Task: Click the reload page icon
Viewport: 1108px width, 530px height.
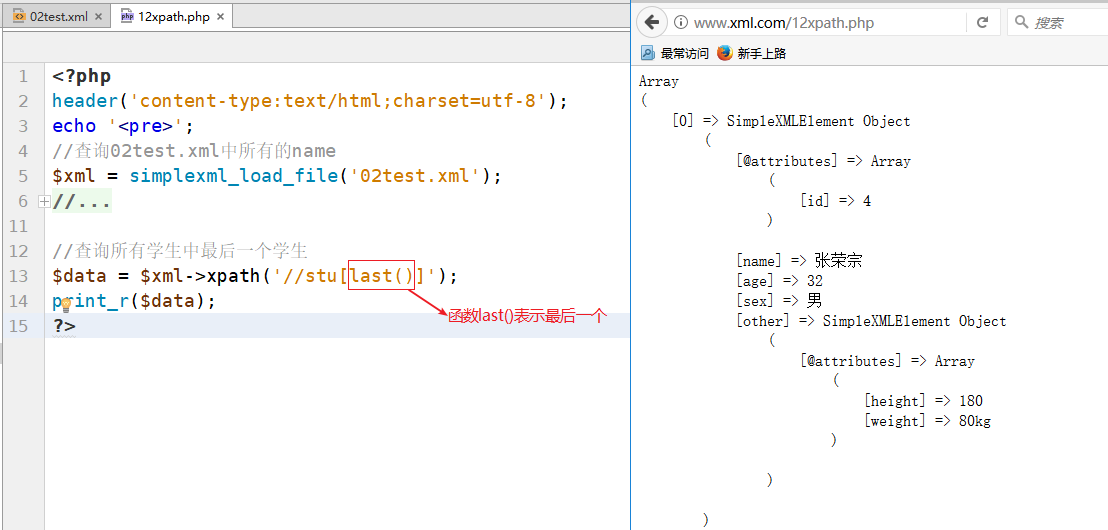Action: tap(982, 22)
